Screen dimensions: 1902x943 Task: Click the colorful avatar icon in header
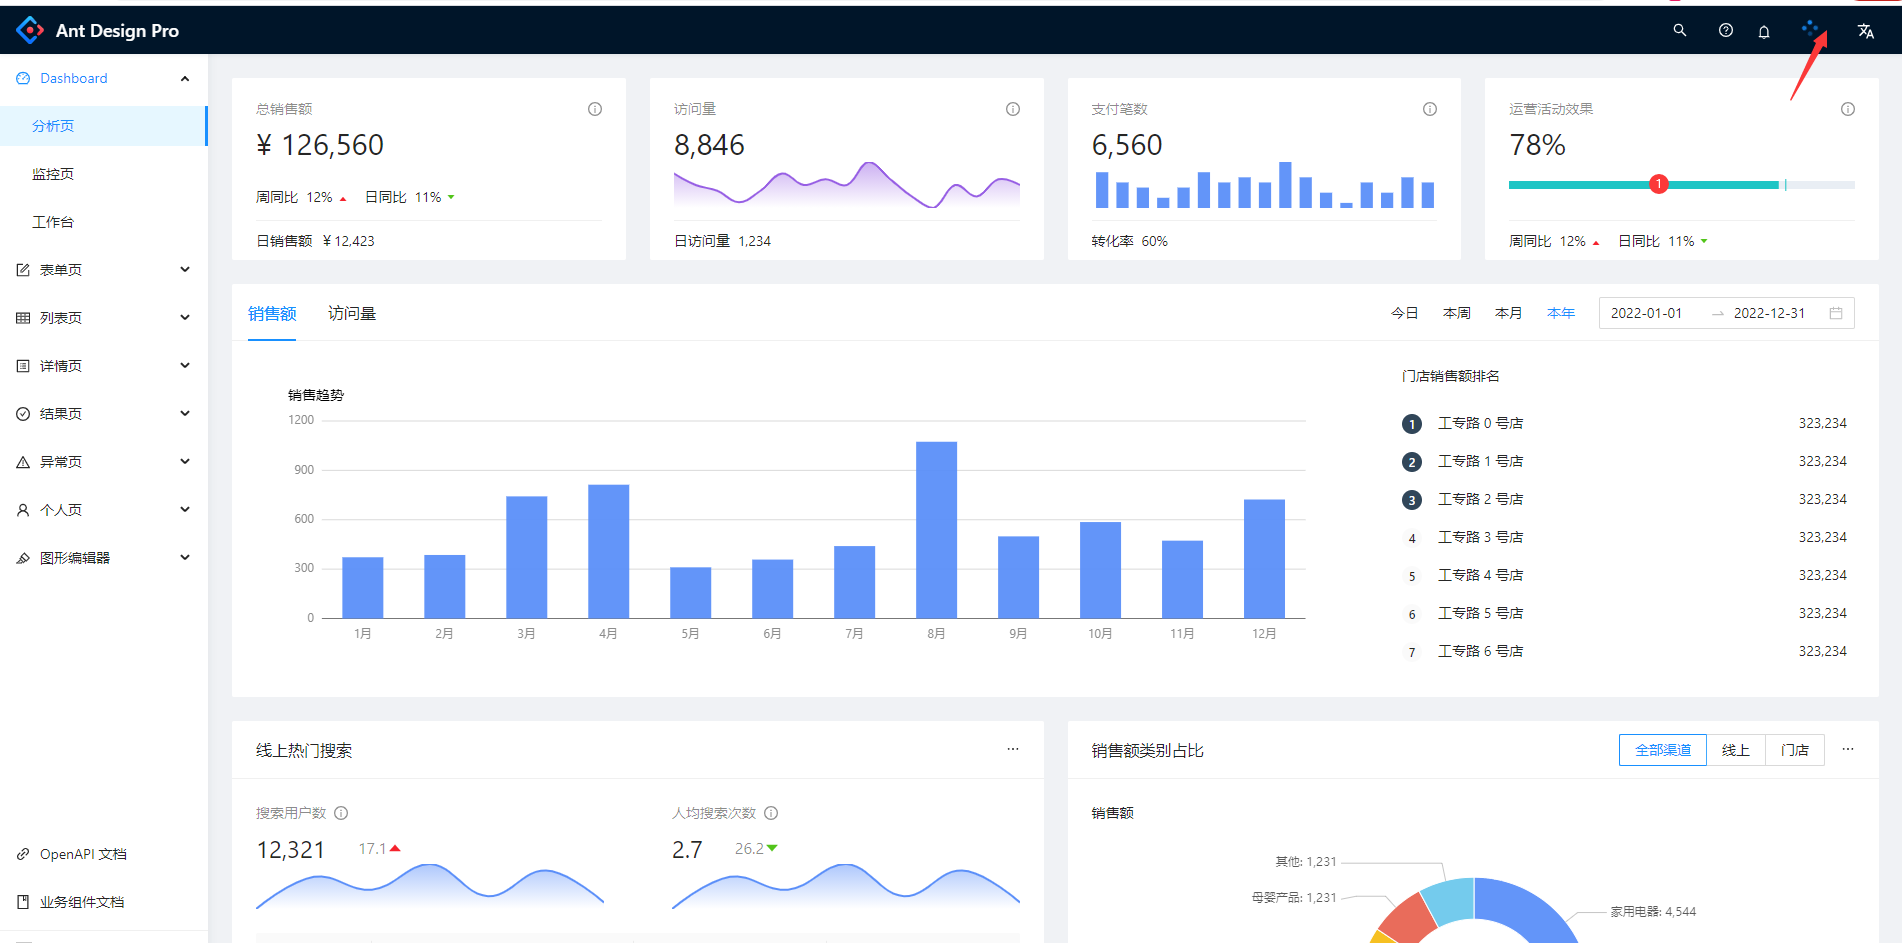click(x=1810, y=29)
